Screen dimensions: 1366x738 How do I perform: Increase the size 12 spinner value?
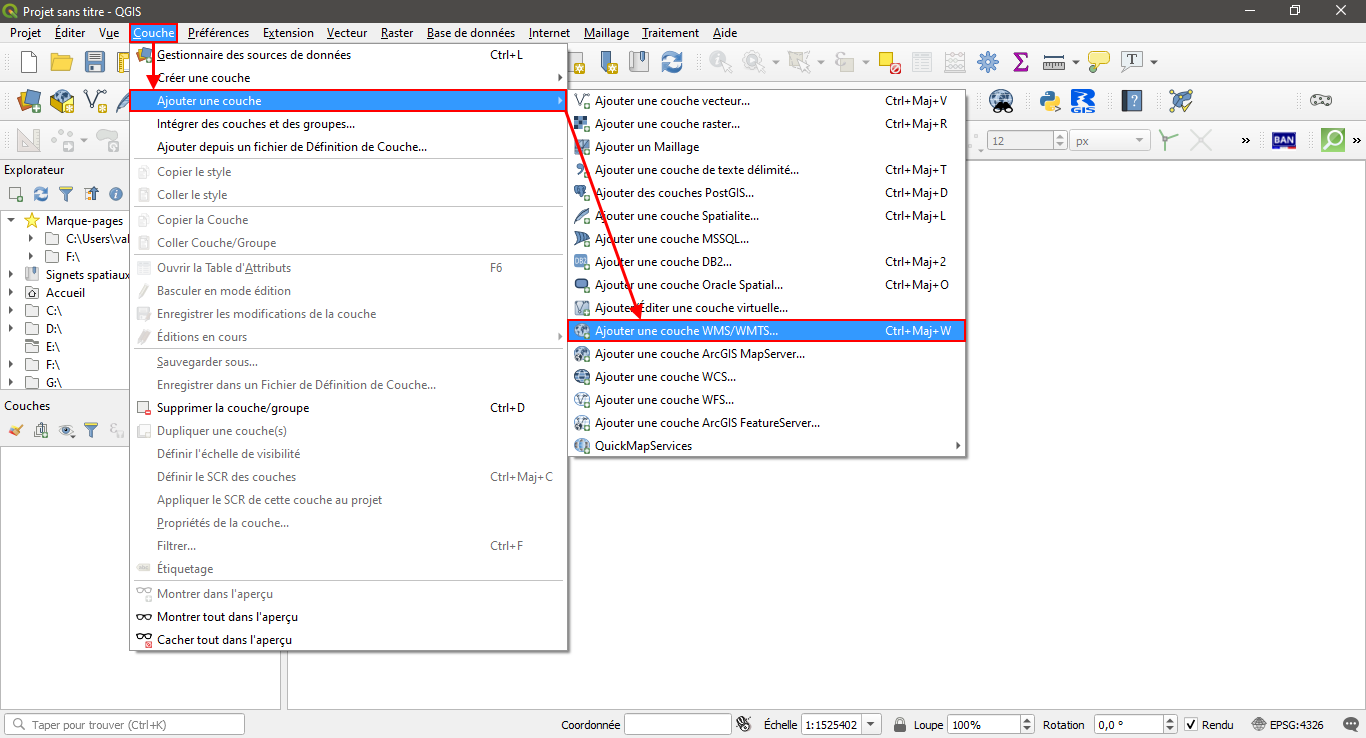click(1061, 137)
